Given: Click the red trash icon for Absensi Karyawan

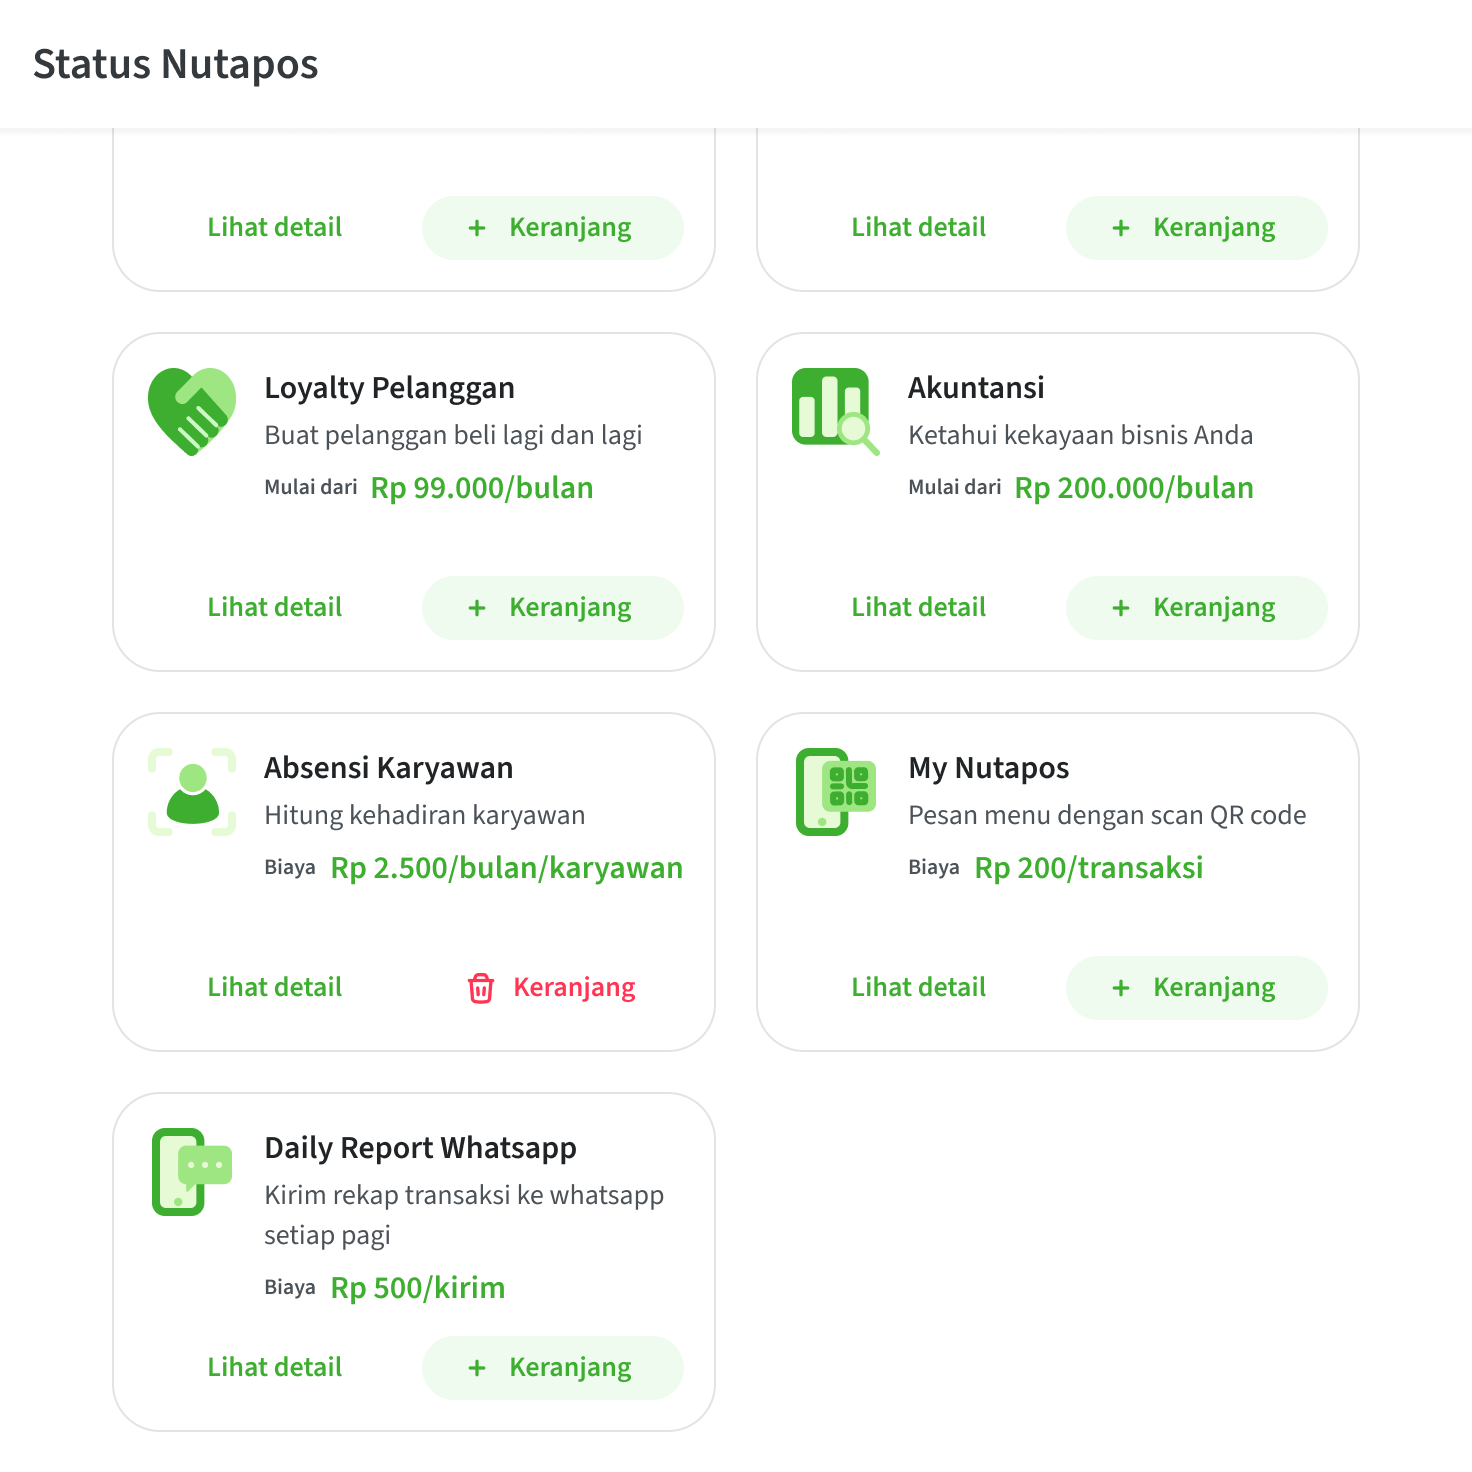Looking at the screenshot, I should click(x=481, y=988).
